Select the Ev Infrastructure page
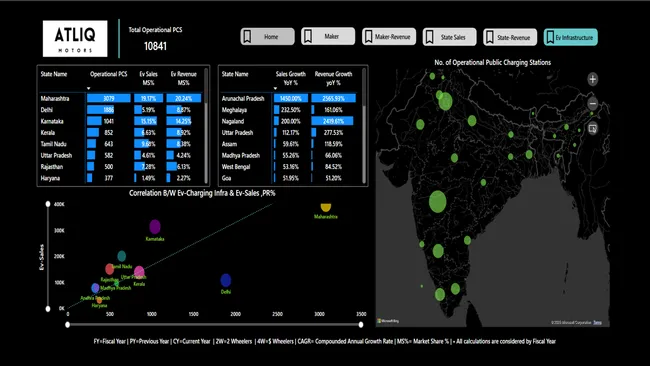The height and width of the screenshot is (366, 650). point(570,37)
